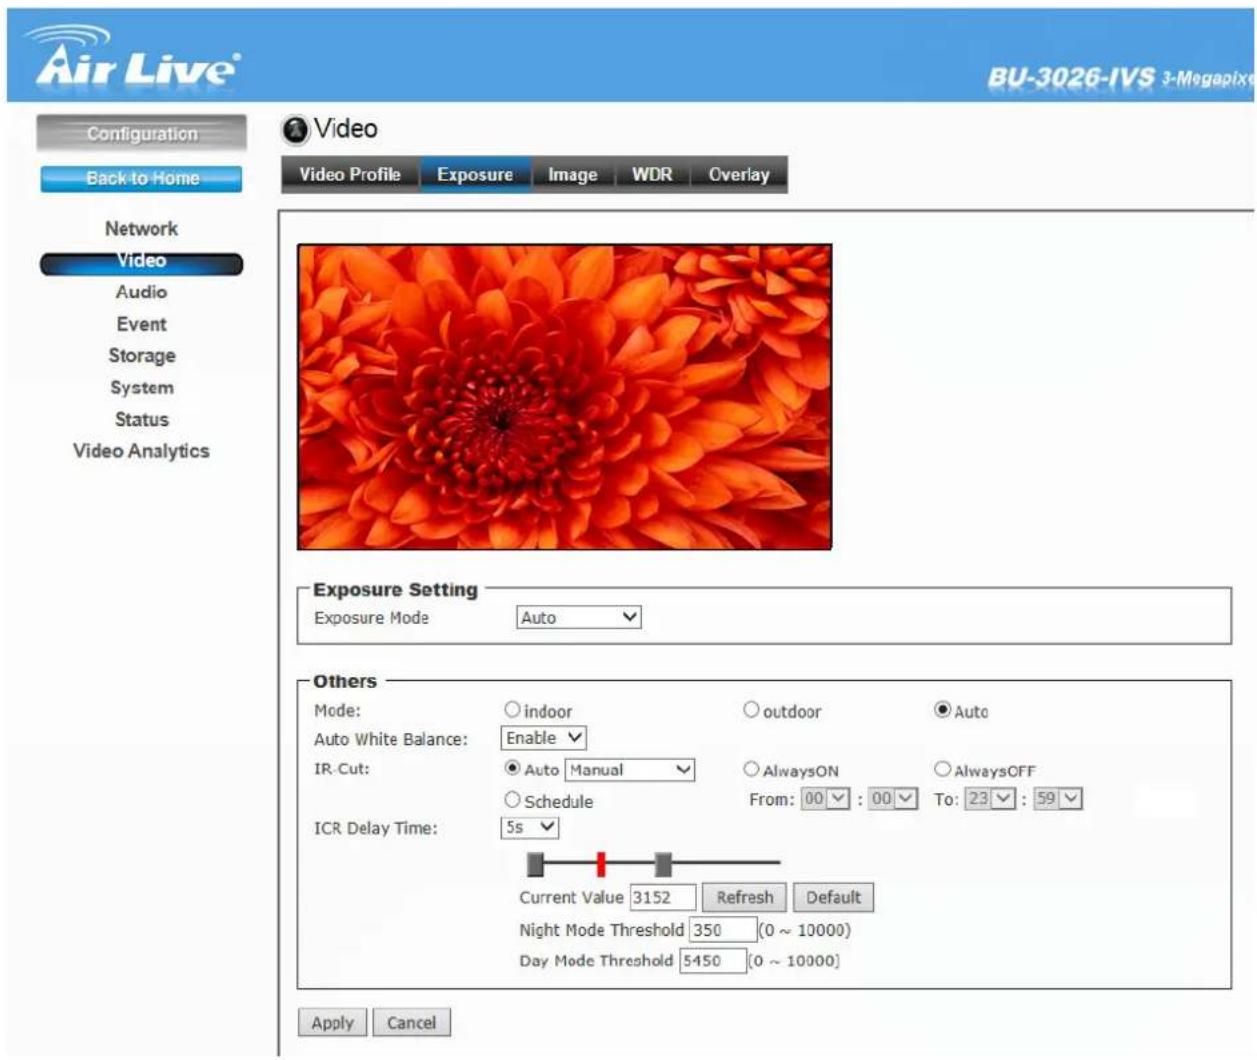The height and width of the screenshot is (1060, 1257).
Task: Click the ICR Delay Time label
Action: coord(376,829)
